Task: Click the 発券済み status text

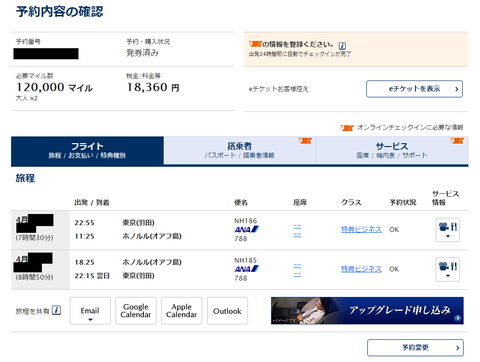Action: tap(142, 53)
